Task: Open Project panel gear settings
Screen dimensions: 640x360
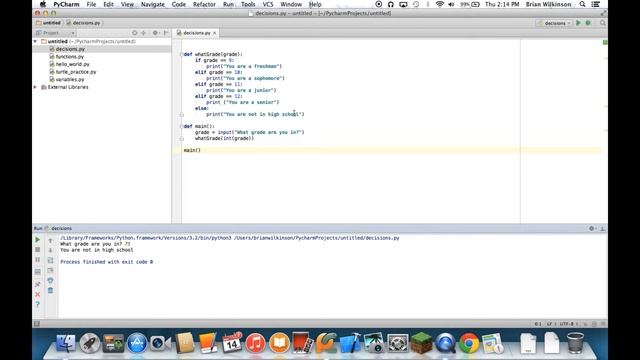Action: (x=155, y=33)
